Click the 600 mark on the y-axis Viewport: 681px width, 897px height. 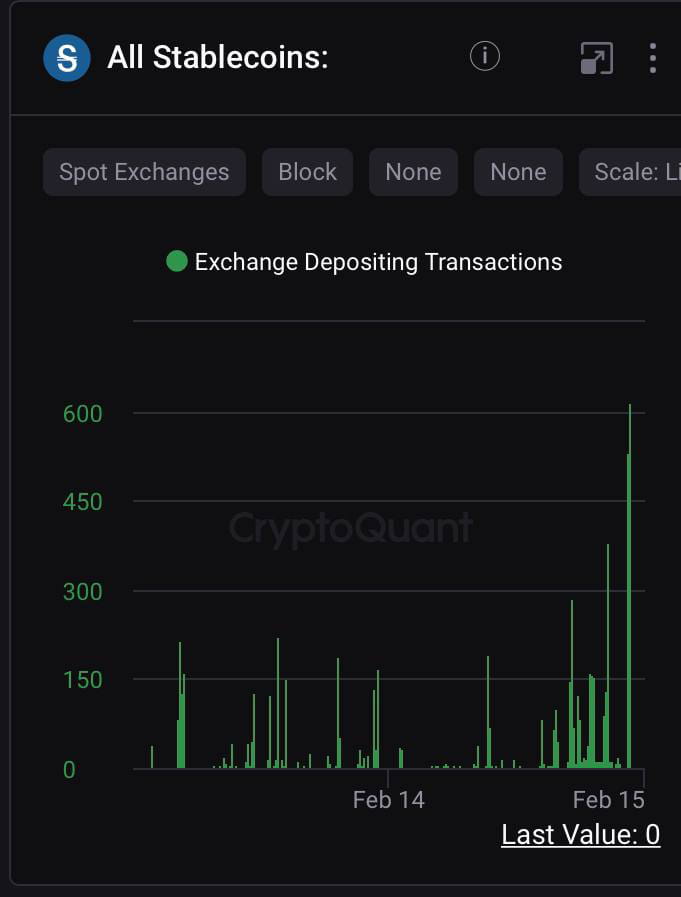(82, 413)
